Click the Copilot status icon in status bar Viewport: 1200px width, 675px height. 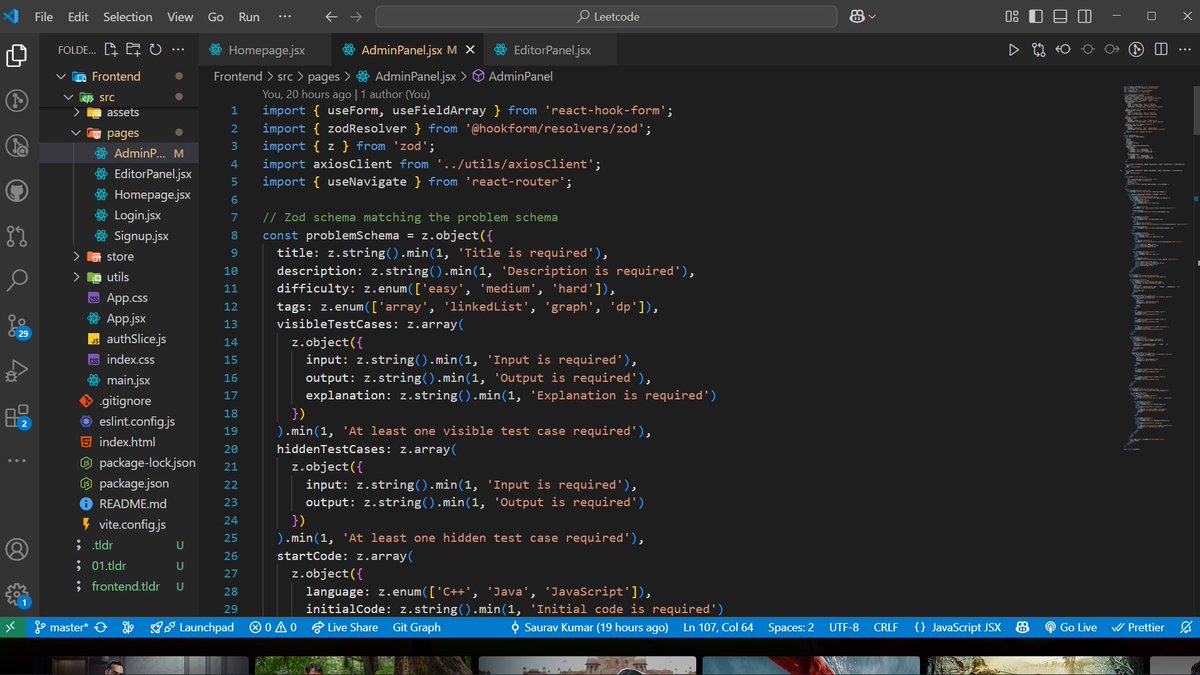(1022, 627)
